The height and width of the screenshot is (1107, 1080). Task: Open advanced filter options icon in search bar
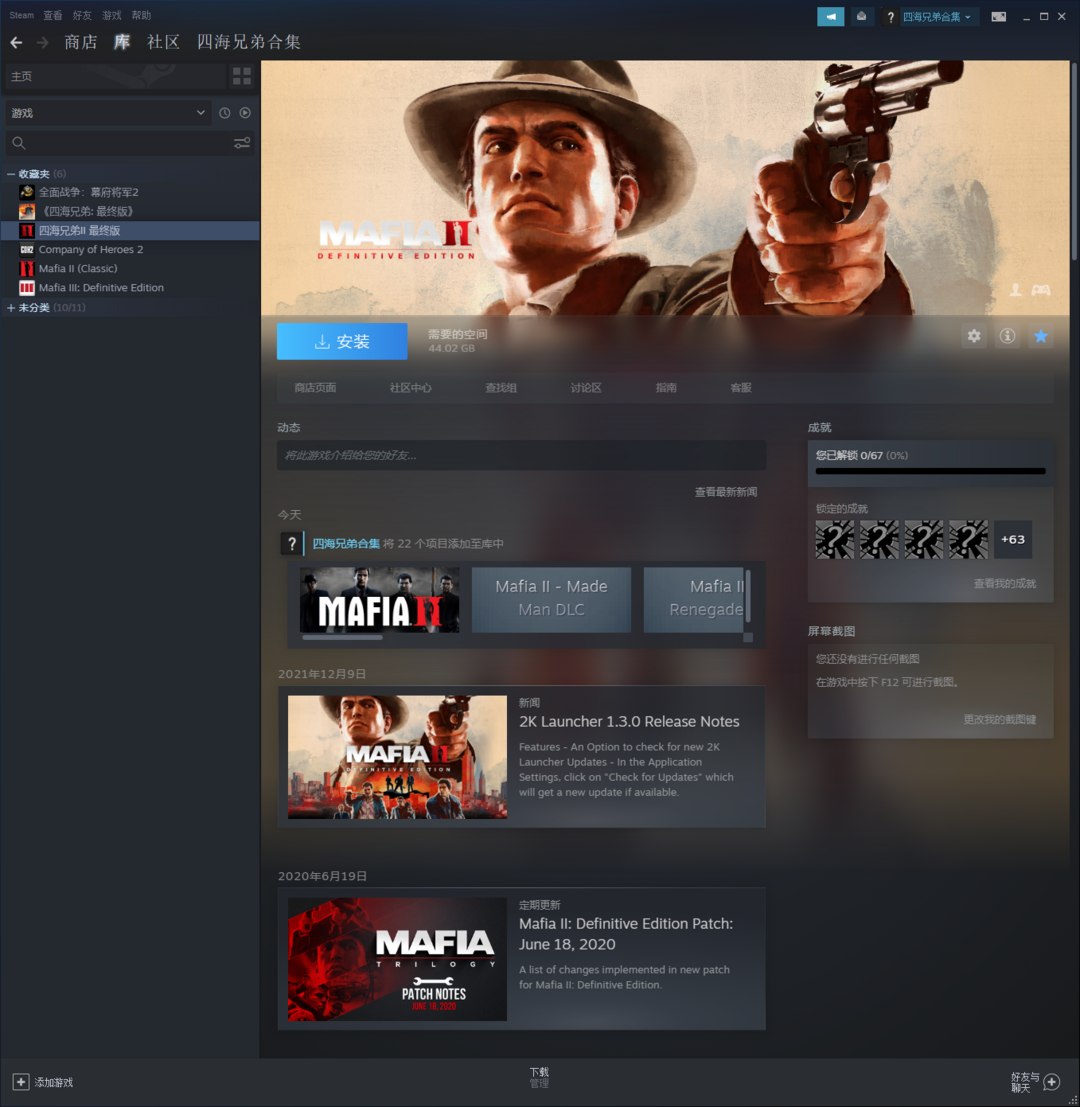point(242,143)
